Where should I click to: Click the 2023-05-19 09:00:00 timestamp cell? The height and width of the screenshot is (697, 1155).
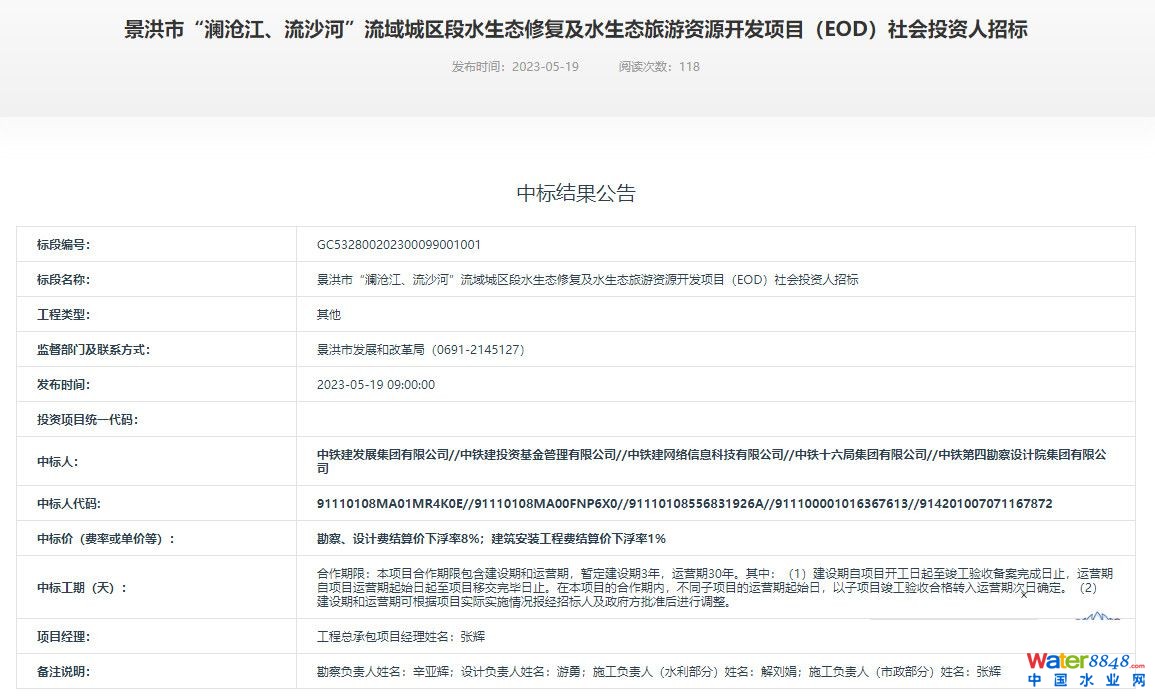coord(376,385)
